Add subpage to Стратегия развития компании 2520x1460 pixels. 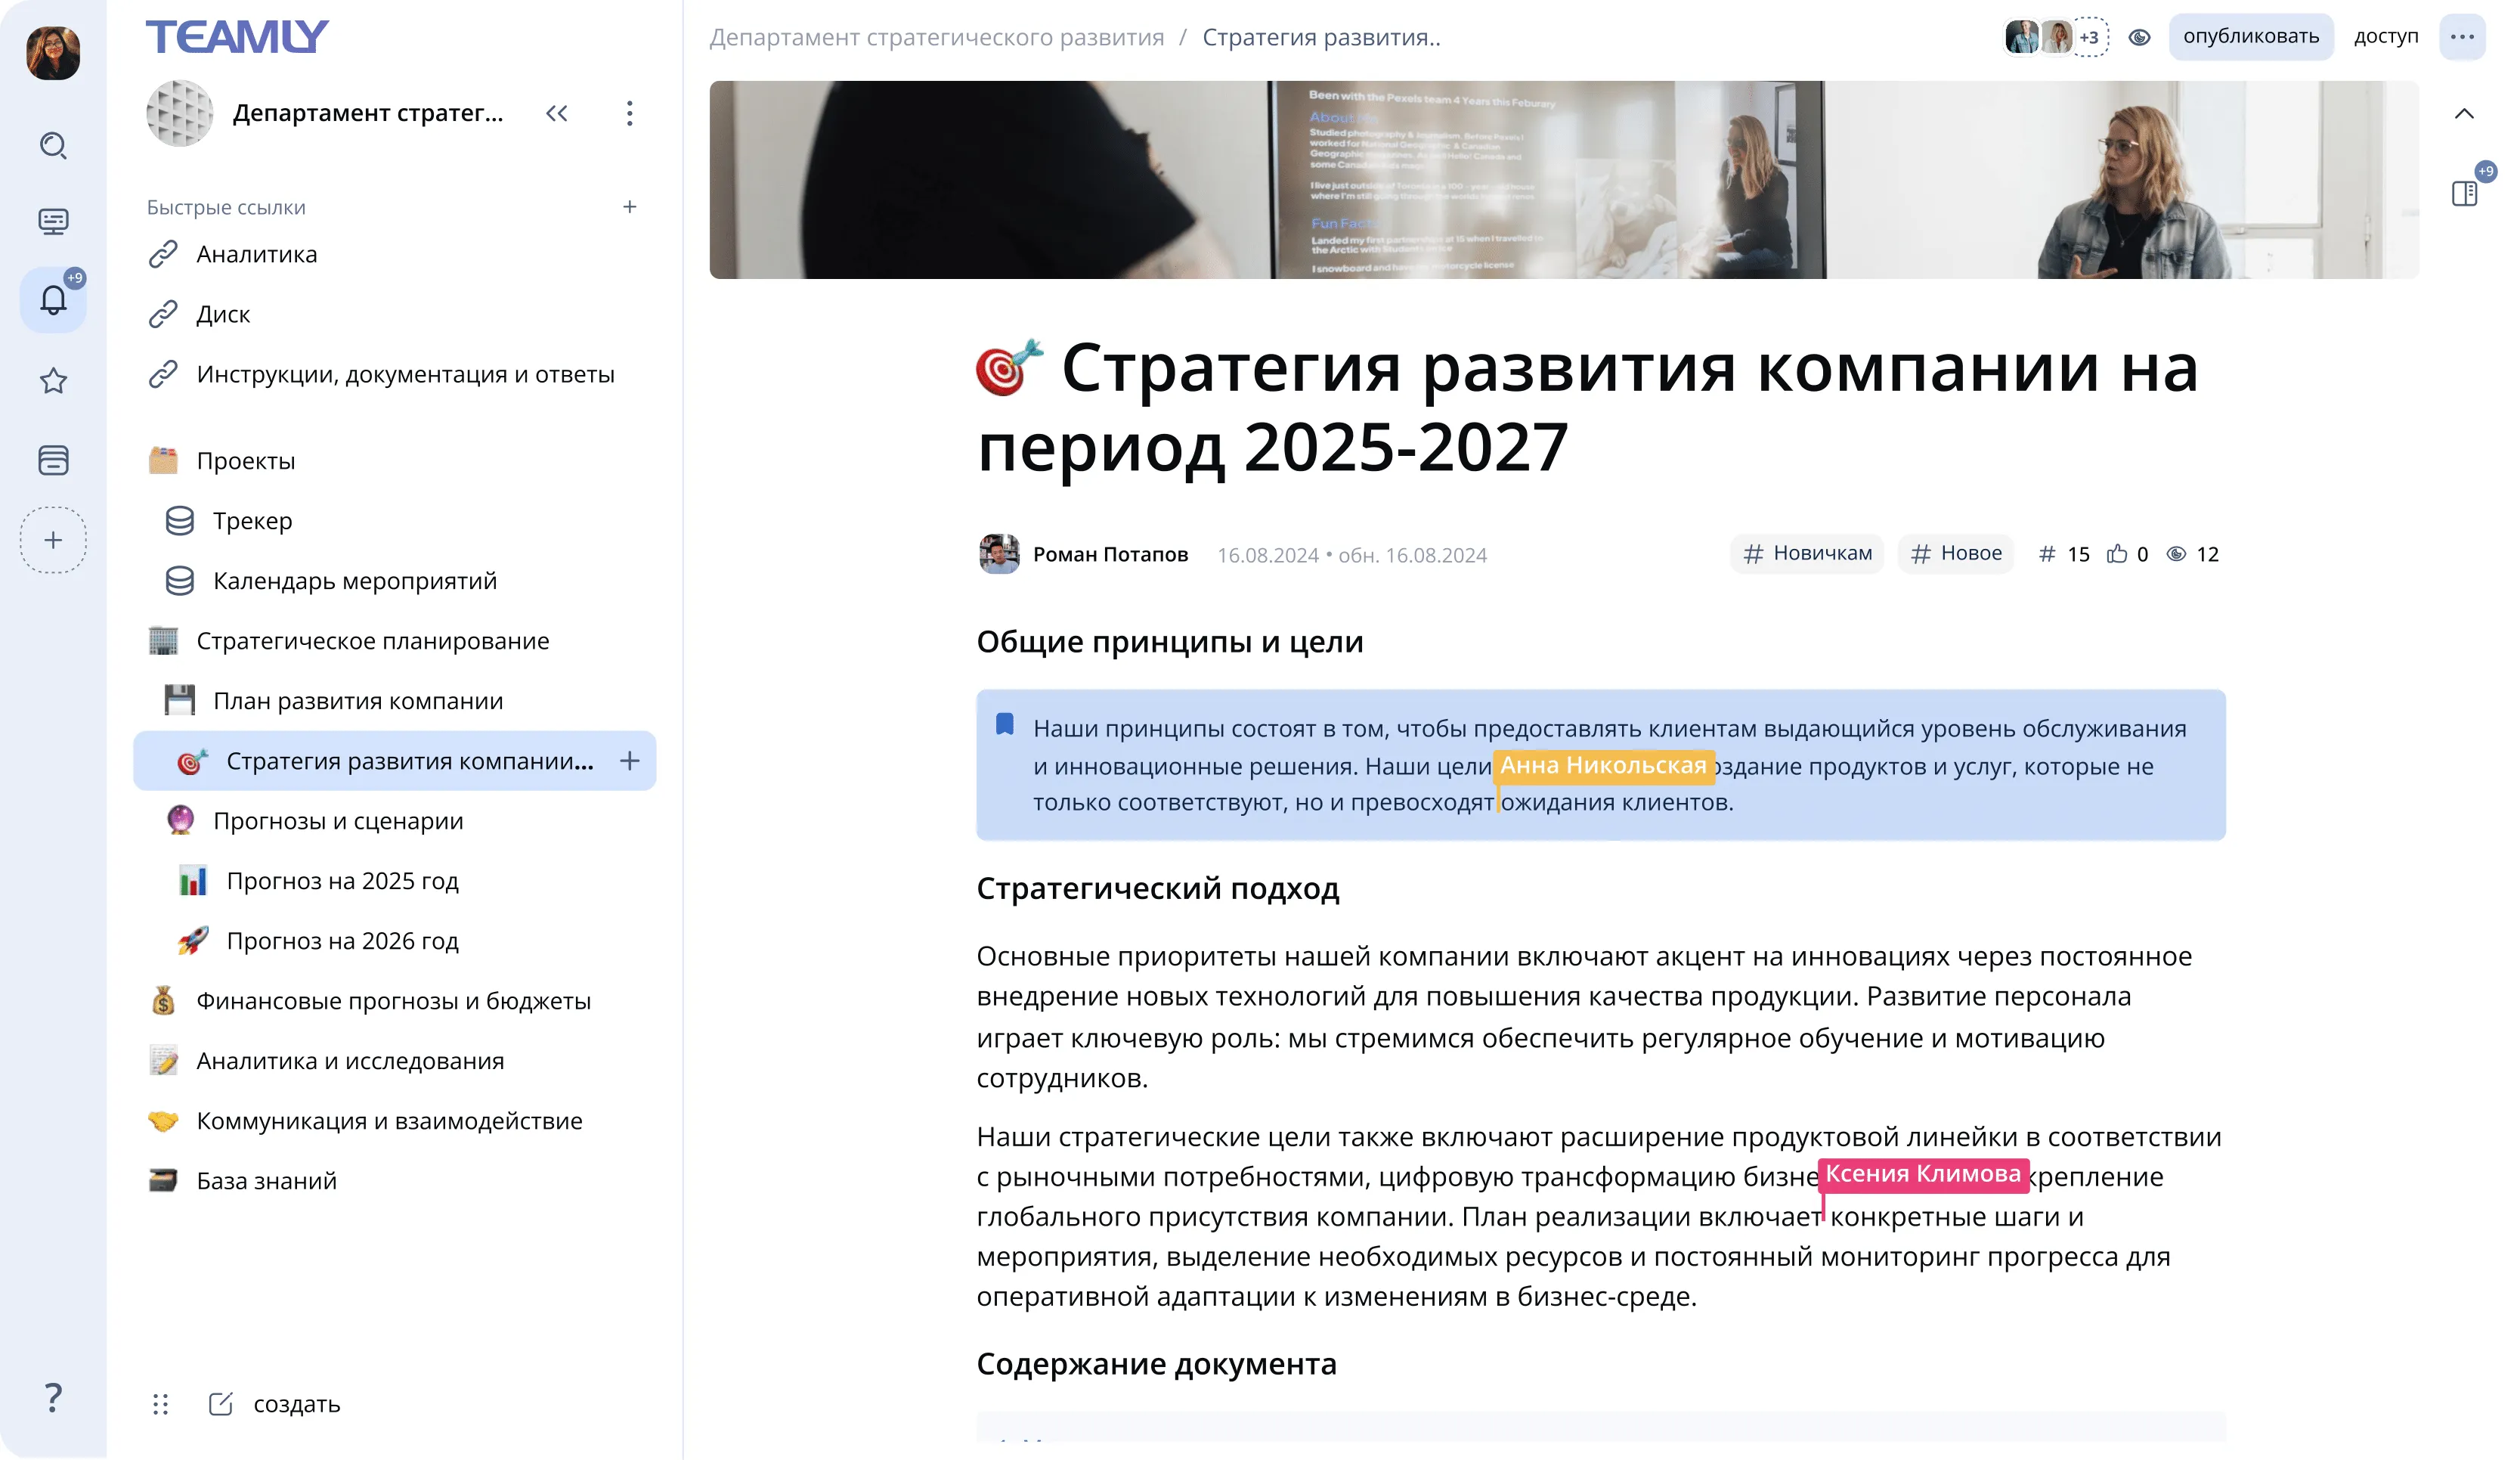(629, 761)
